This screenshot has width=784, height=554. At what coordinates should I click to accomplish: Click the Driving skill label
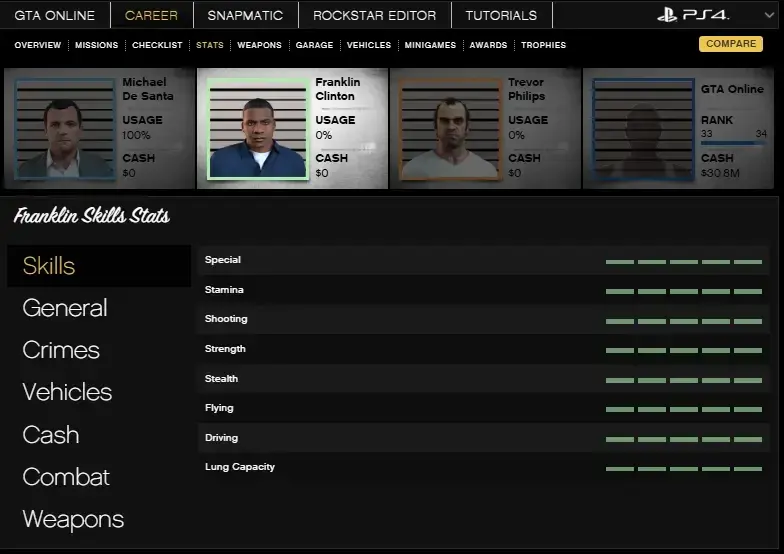pos(222,438)
